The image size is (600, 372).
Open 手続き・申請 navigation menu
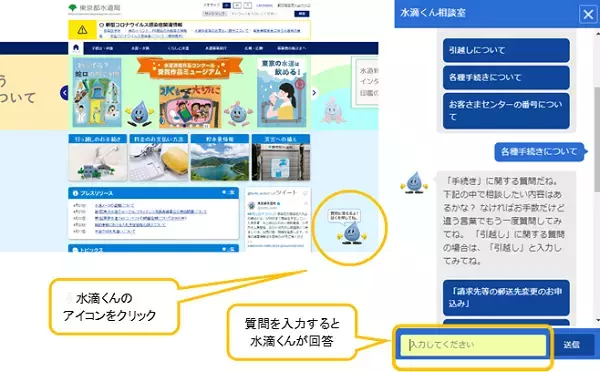pos(102,48)
